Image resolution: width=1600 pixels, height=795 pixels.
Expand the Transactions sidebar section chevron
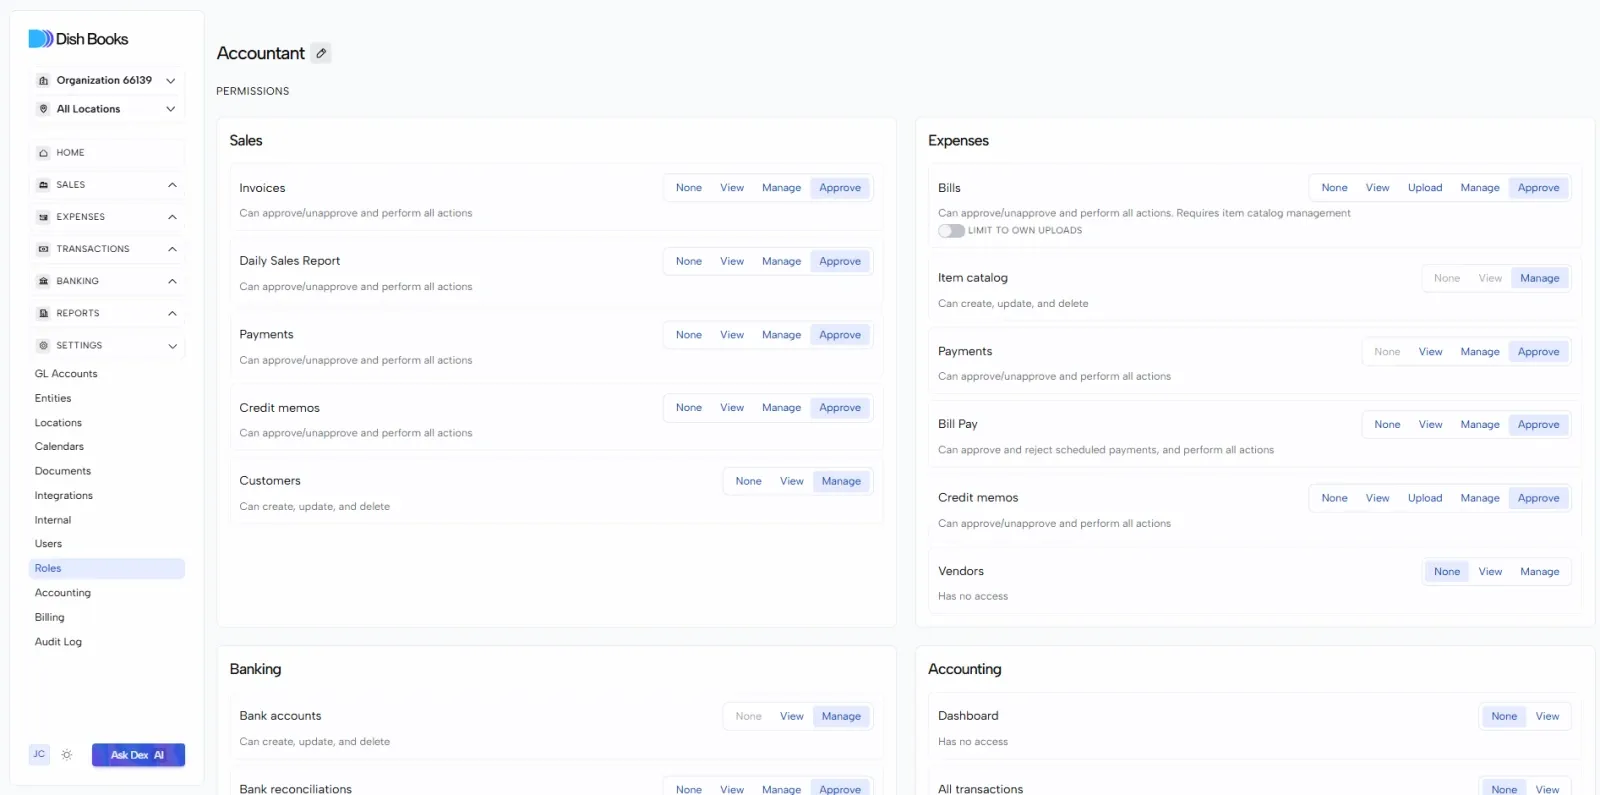click(x=172, y=249)
